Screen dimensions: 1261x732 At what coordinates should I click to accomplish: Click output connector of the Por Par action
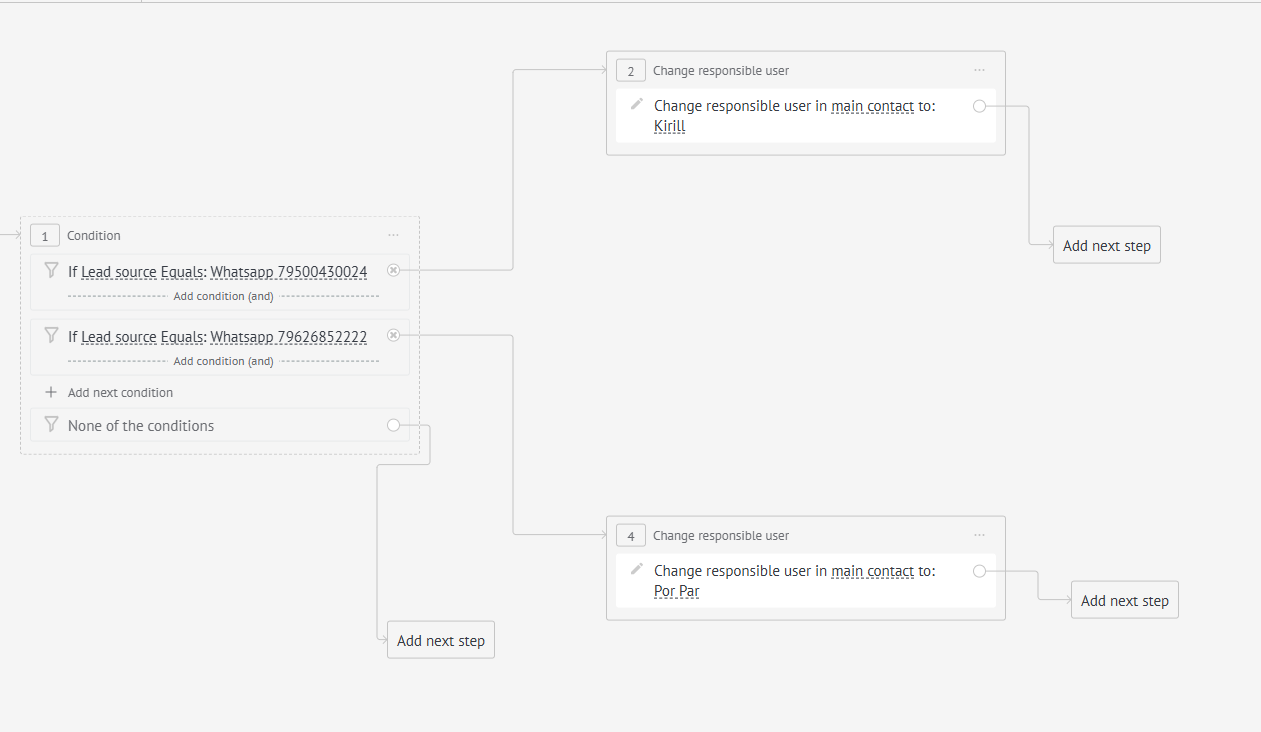(x=979, y=571)
